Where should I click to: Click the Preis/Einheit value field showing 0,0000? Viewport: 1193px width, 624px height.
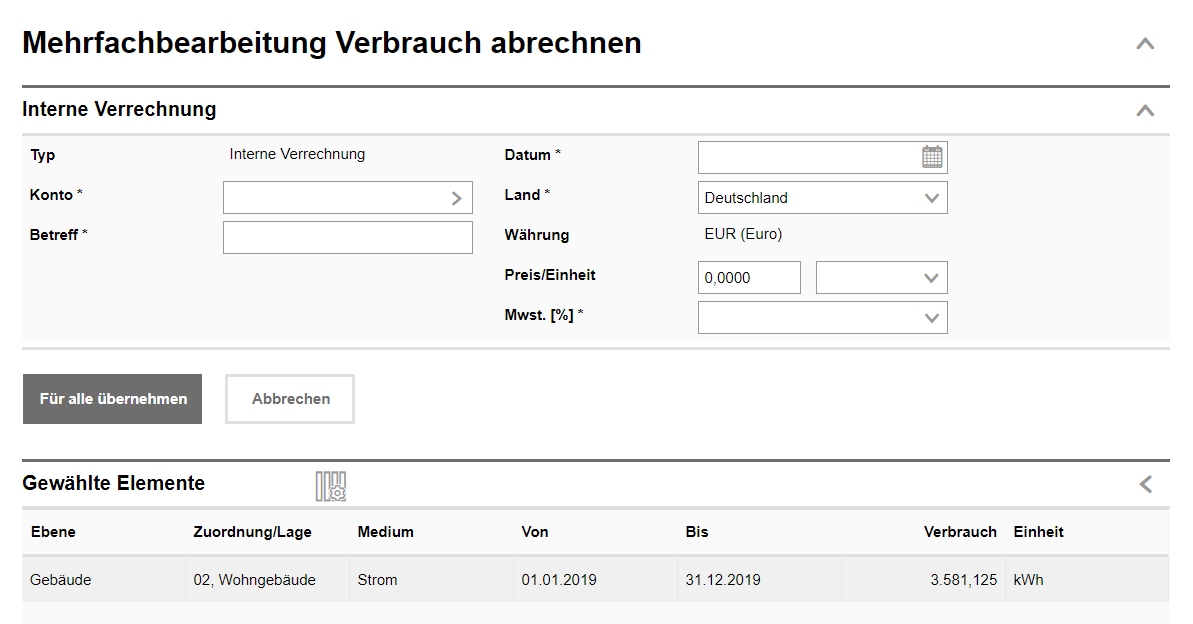click(x=748, y=277)
